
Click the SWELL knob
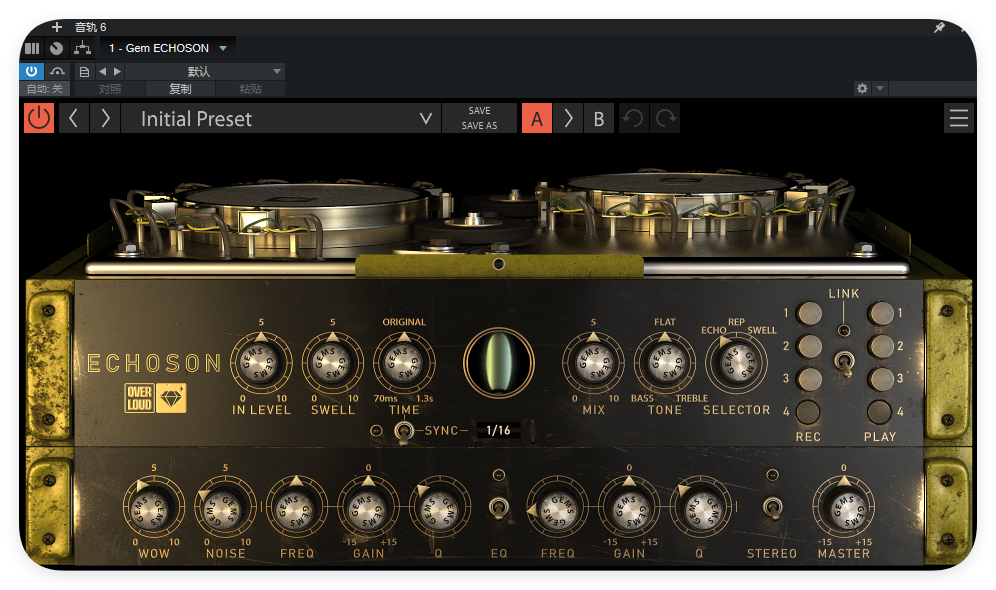click(332, 363)
